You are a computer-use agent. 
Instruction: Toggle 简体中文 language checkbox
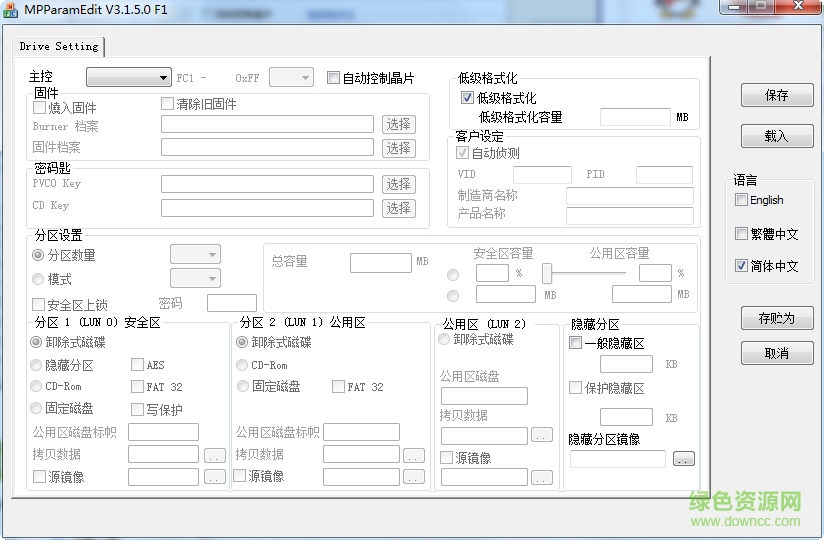tap(741, 266)
